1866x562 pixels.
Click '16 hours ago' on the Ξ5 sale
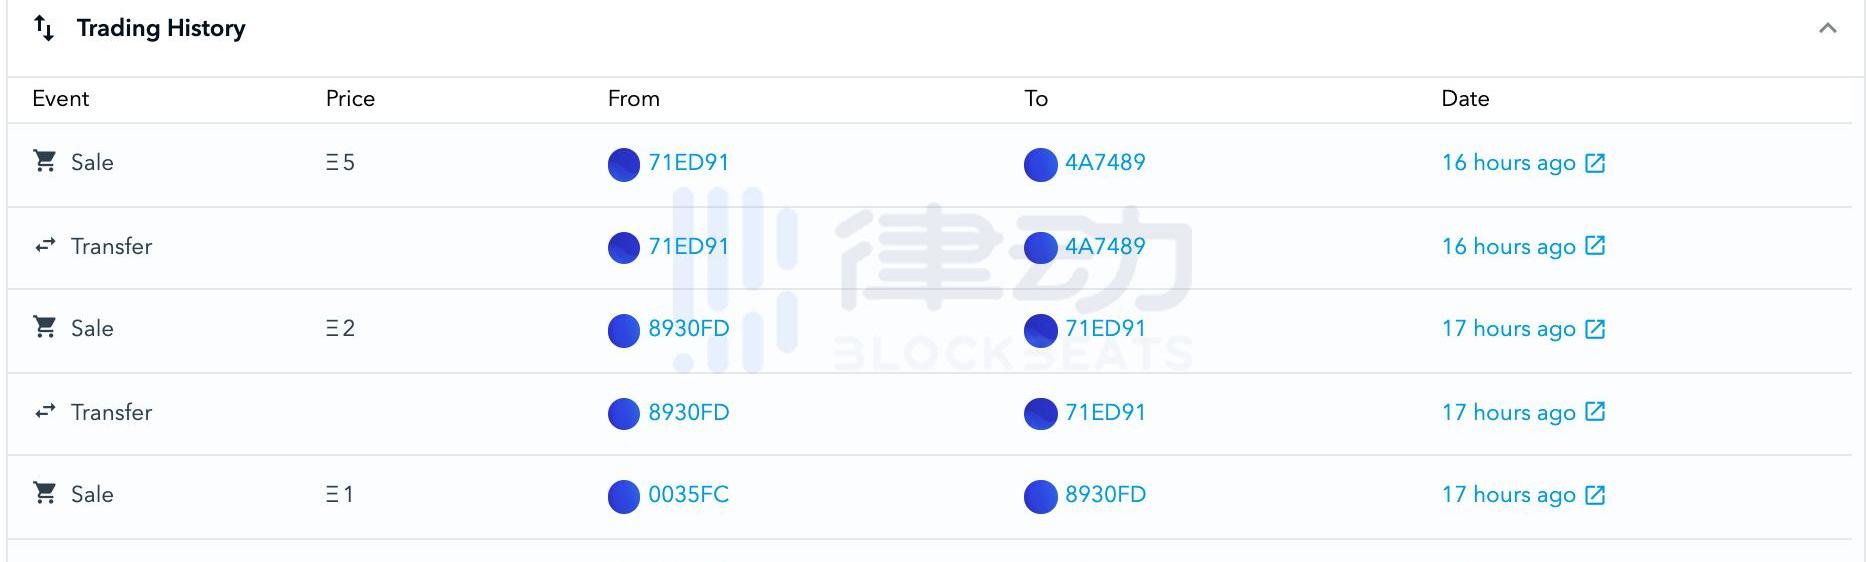click(1508, 163)
